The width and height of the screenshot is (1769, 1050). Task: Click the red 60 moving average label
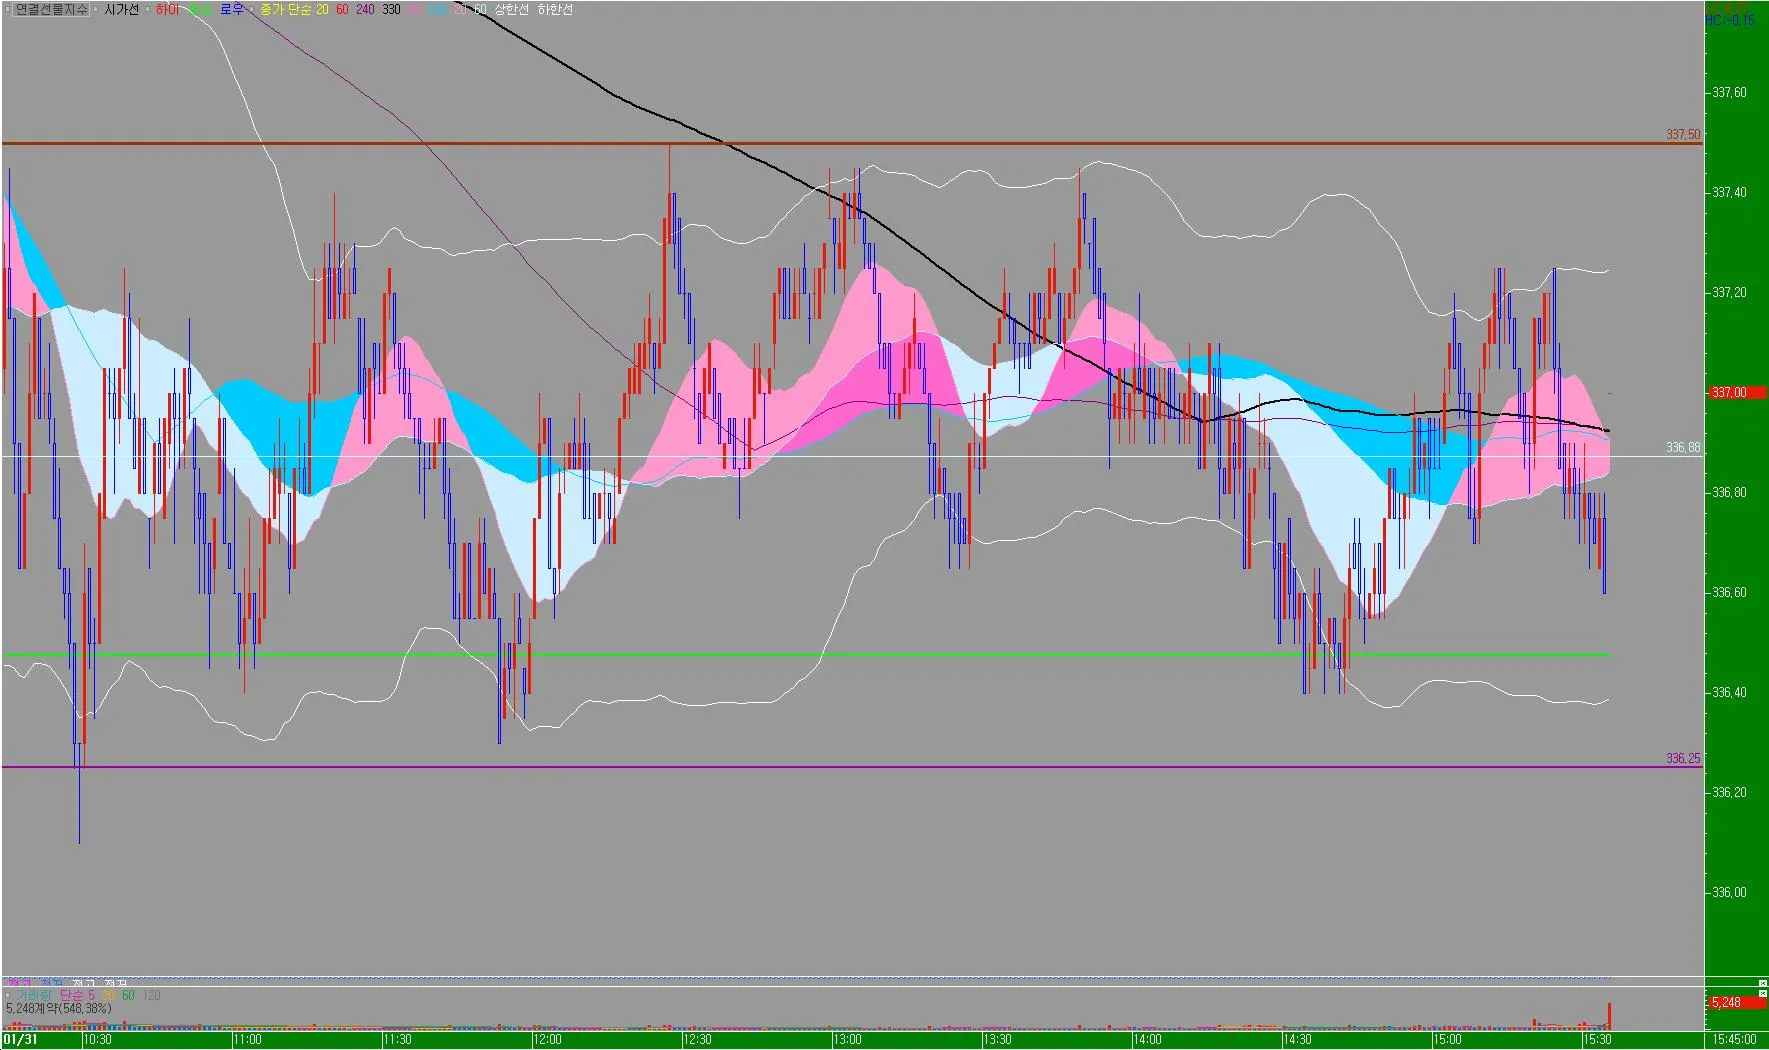coord(342,9)
